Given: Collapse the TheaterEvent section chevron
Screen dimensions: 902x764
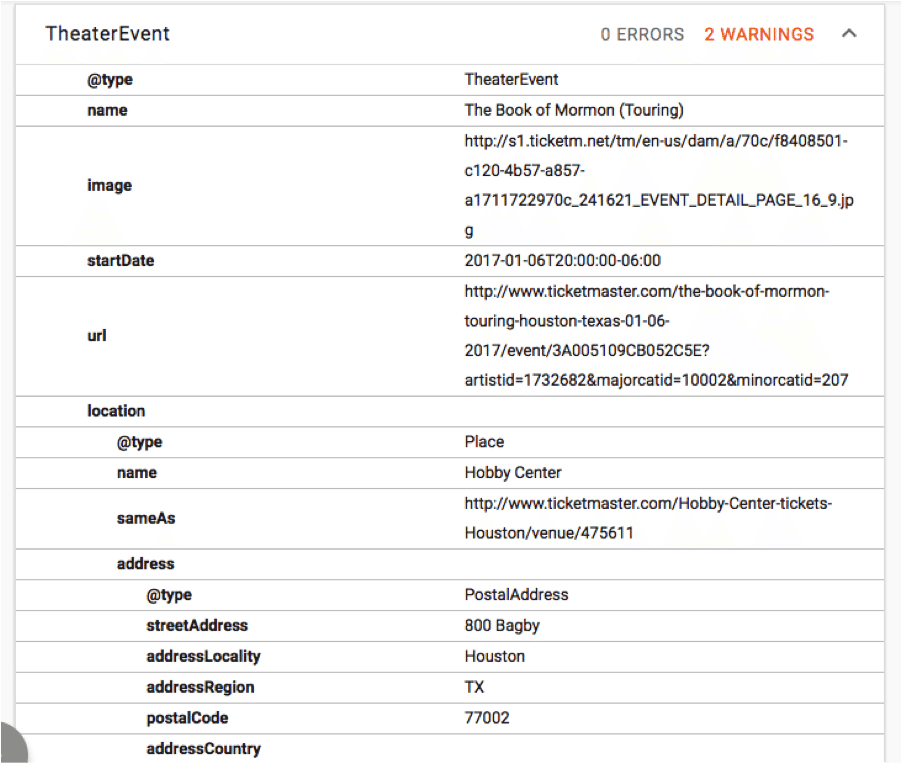Looking at the screenshot, I should click(x=849, y=33).
